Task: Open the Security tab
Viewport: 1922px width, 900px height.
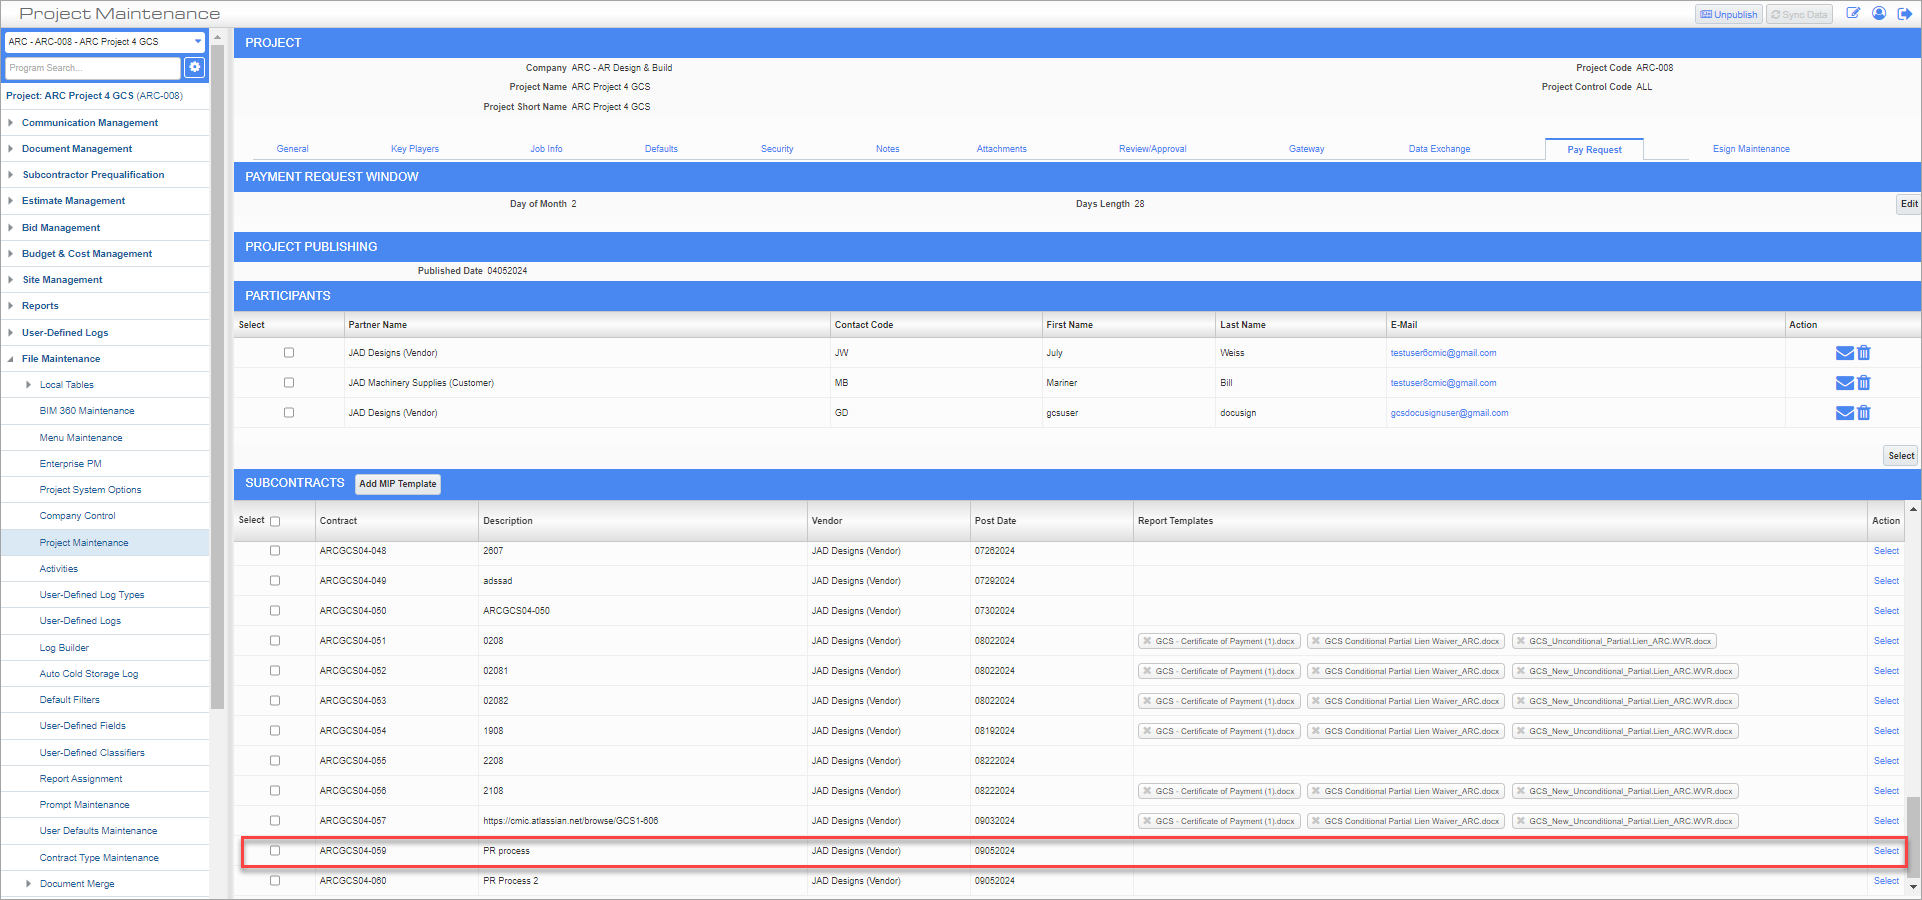Action: point(777,149)
